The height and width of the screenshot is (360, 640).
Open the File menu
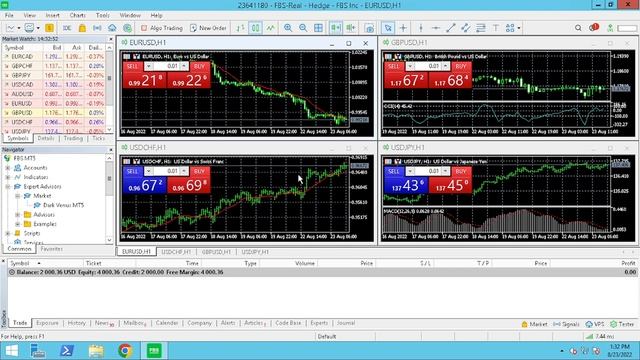point(9,15)
